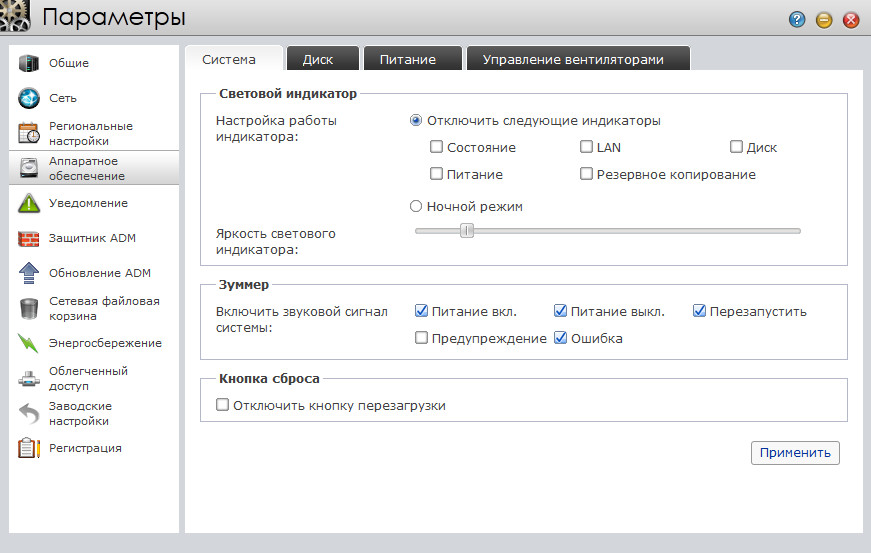Screen dimensions: 871x553
Task: Open the Управление вентиляторами tab
Action: click(573, 59)
